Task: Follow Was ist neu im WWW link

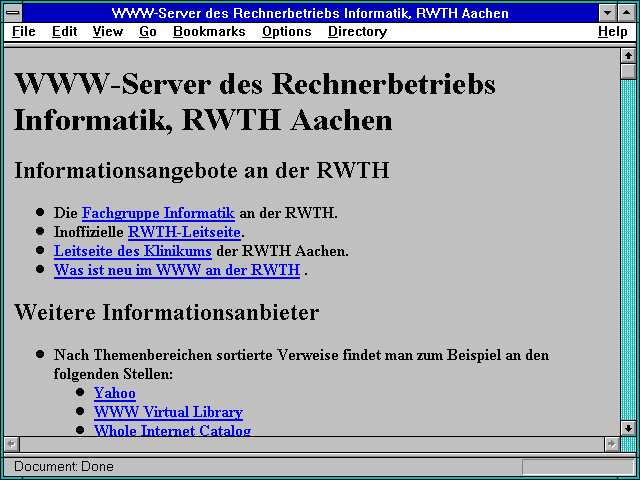Action: pos(177,270)
